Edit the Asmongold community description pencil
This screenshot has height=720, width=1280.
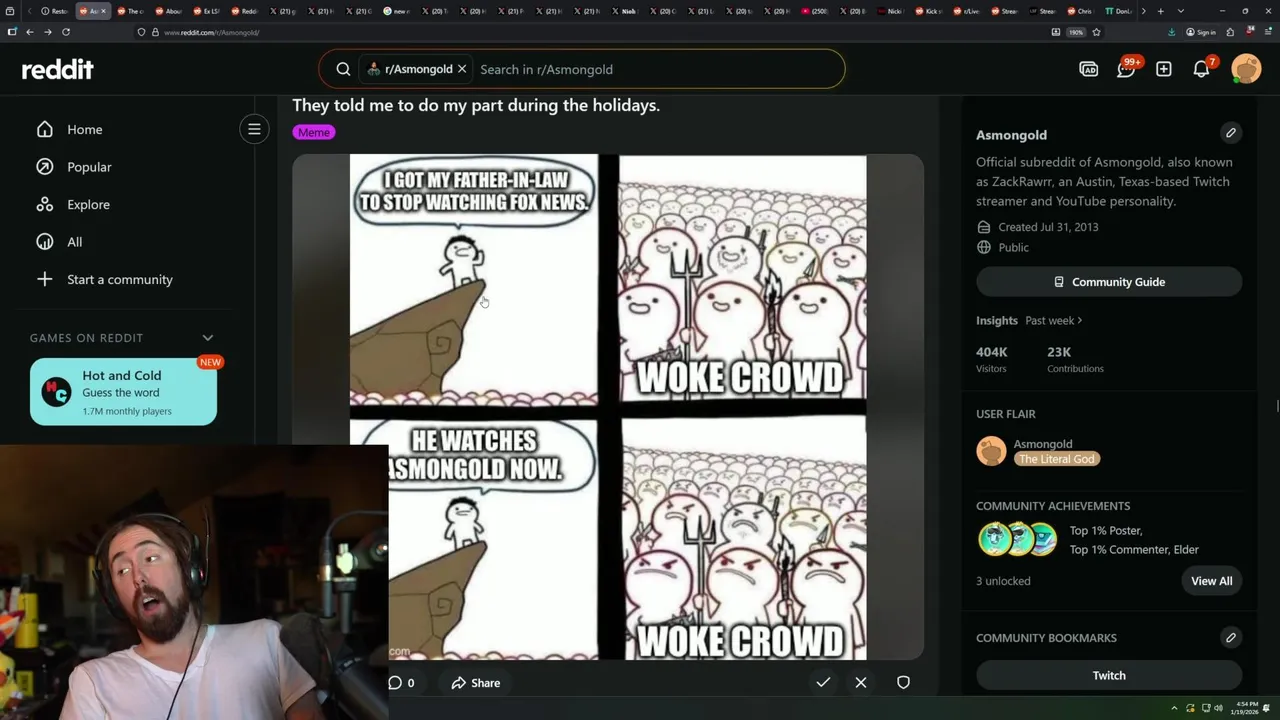(1231, 133)
